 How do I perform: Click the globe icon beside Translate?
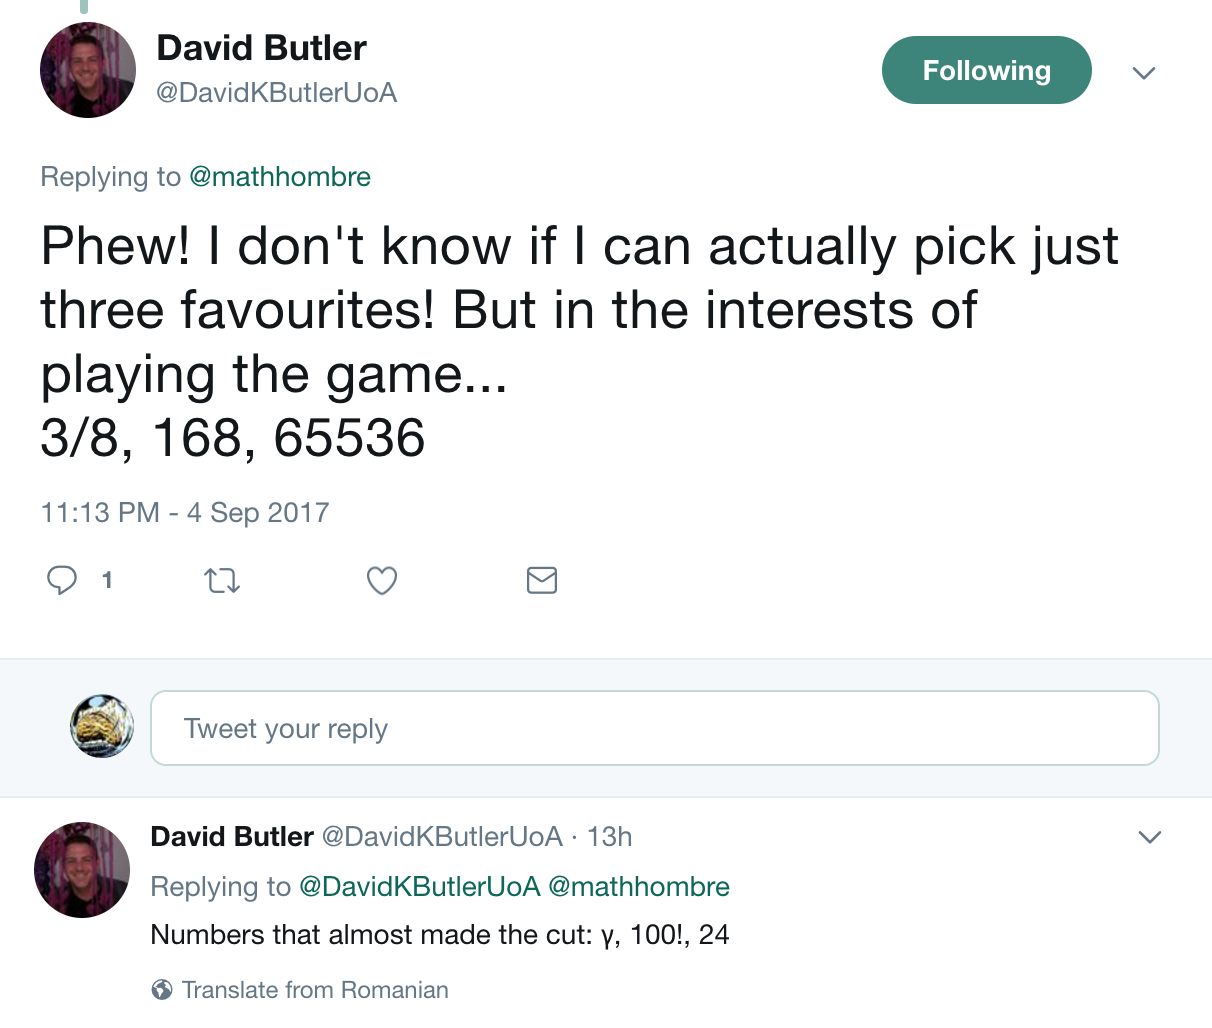161,990
